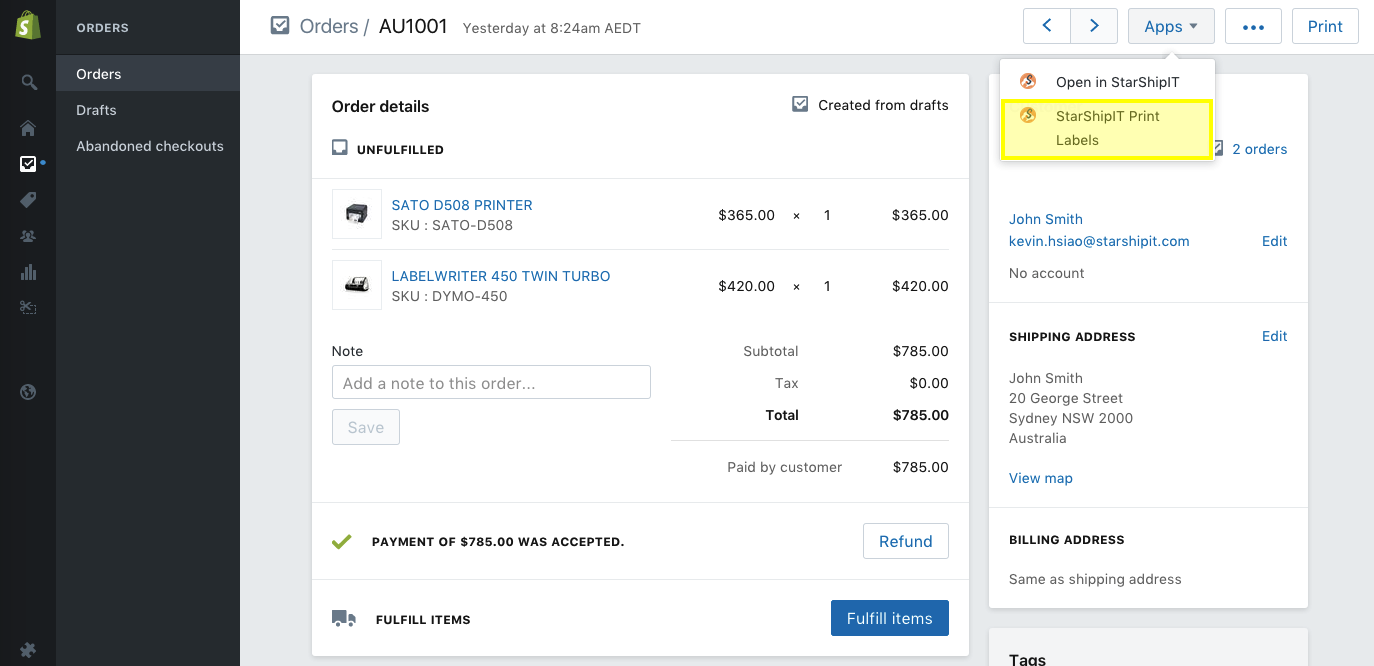Open the LABELWRITER 450 TWIN TURBO link
Image resolution: width=1374 pixels, height=666 pixels.
[x=500, y=276]
